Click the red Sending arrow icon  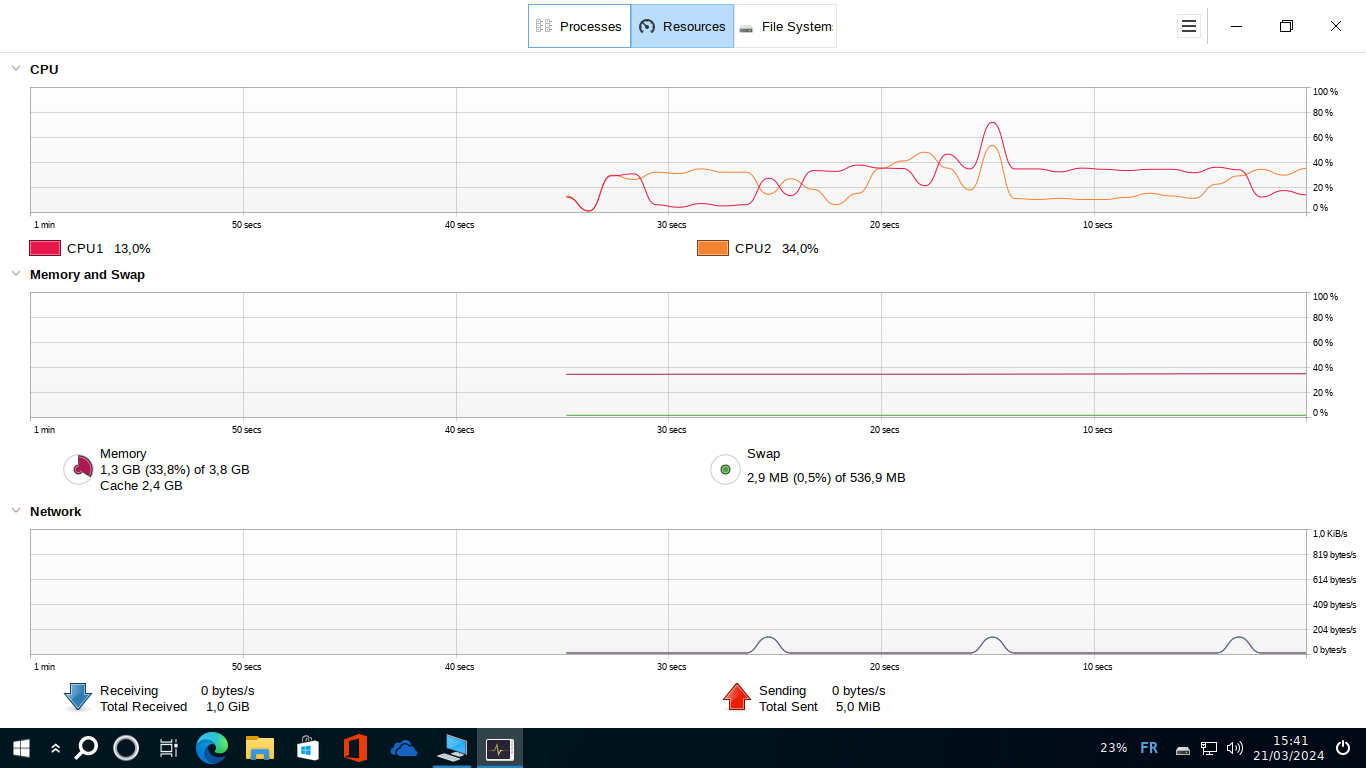(737, 697)
